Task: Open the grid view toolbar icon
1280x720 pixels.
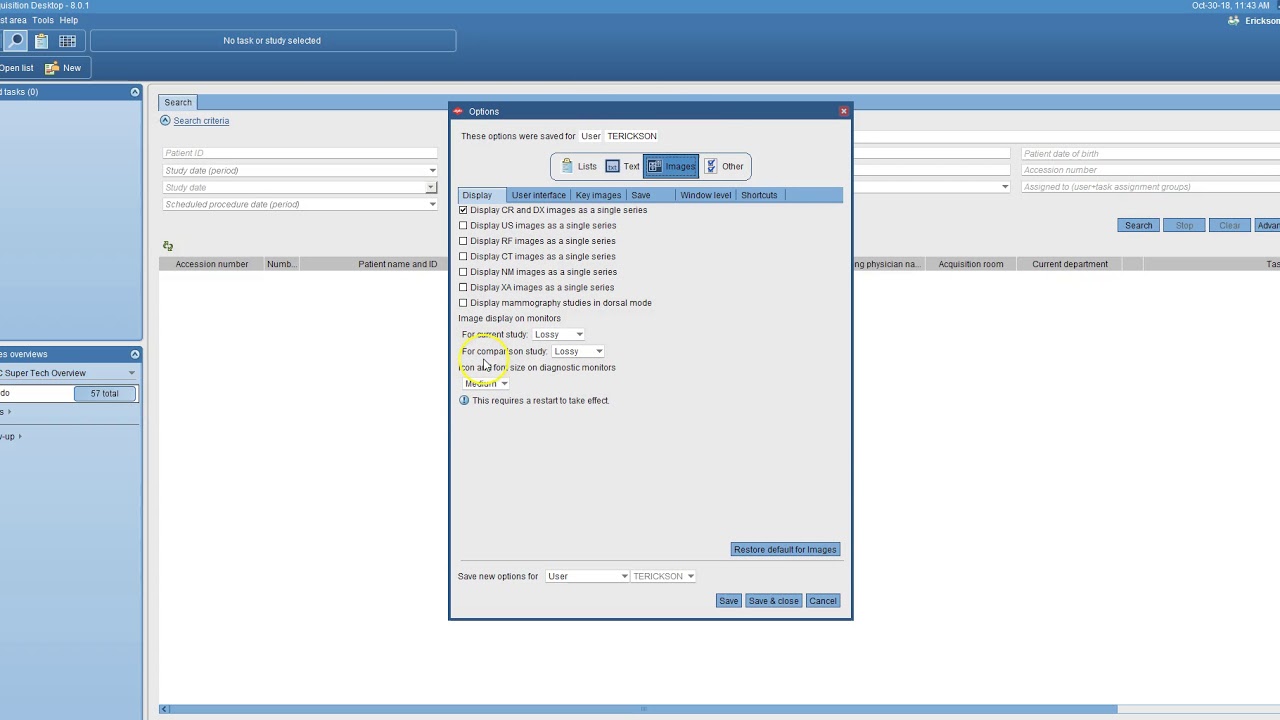Action: [x=67, y=41]
